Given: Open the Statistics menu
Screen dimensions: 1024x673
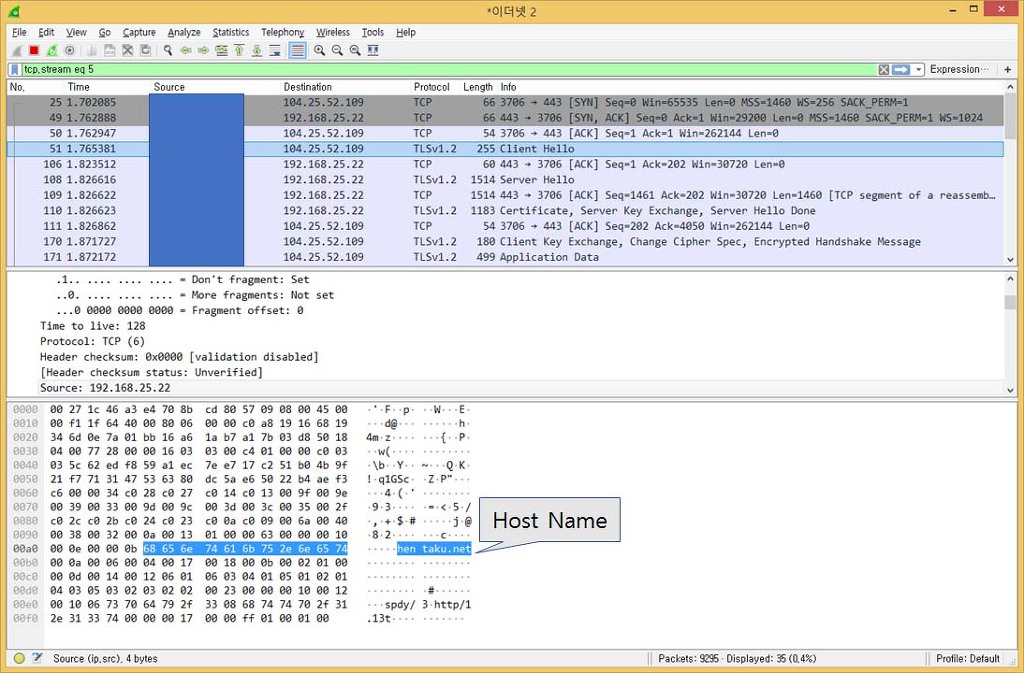Looking at the screenshot, I should pos(230,32).
